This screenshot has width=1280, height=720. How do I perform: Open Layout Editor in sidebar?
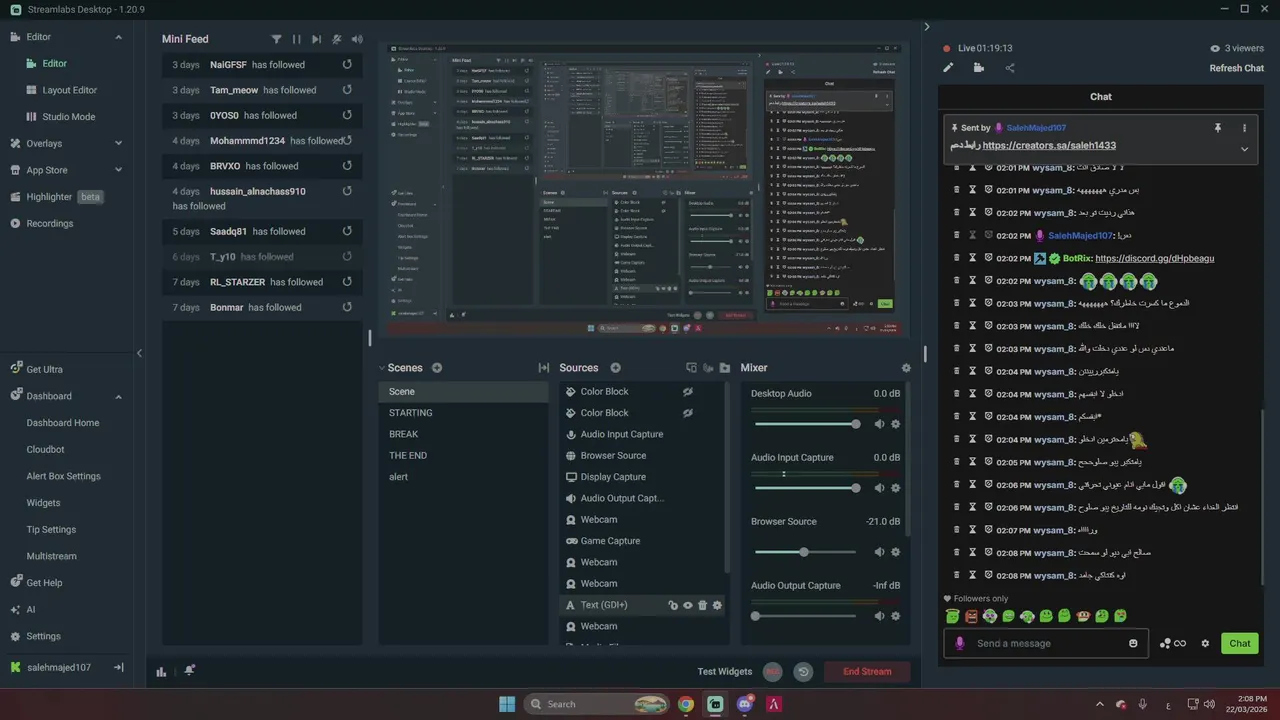pos(70,90)
